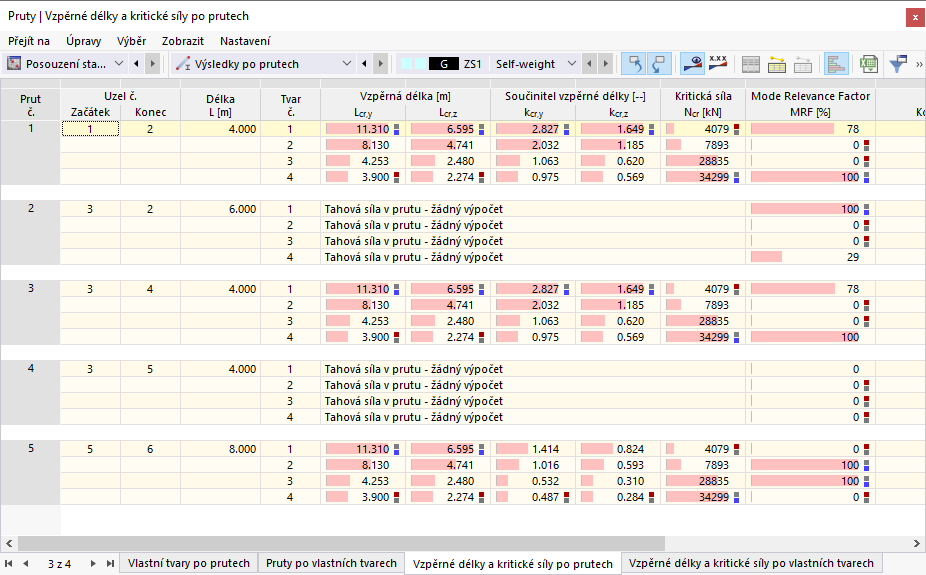Toggle the x.xx result values icon
Image resolution: width=926 pixels, height=575 pixels.
(x=718, y=64)
